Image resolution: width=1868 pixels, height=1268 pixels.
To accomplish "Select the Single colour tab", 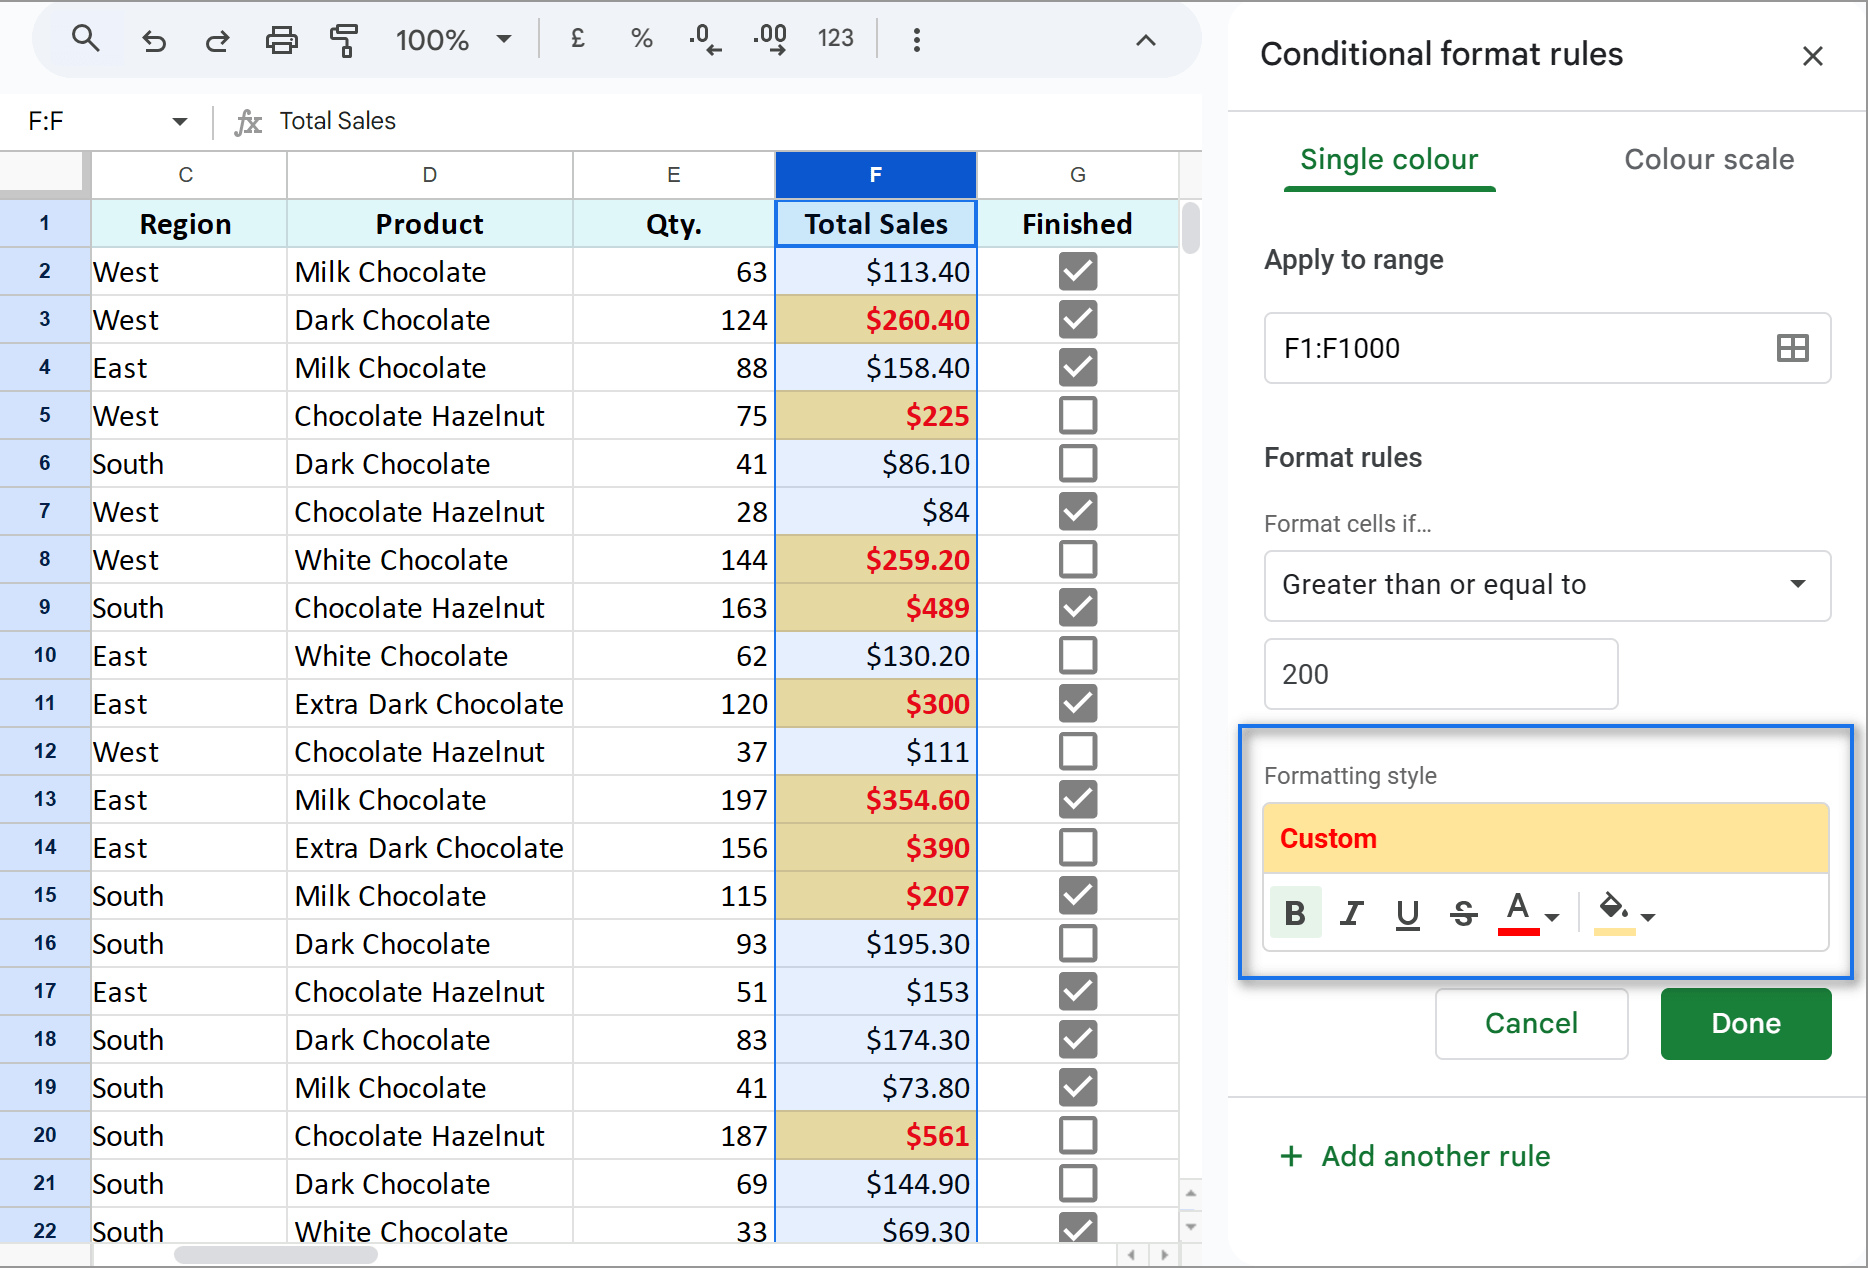I will pos(1388,159).
